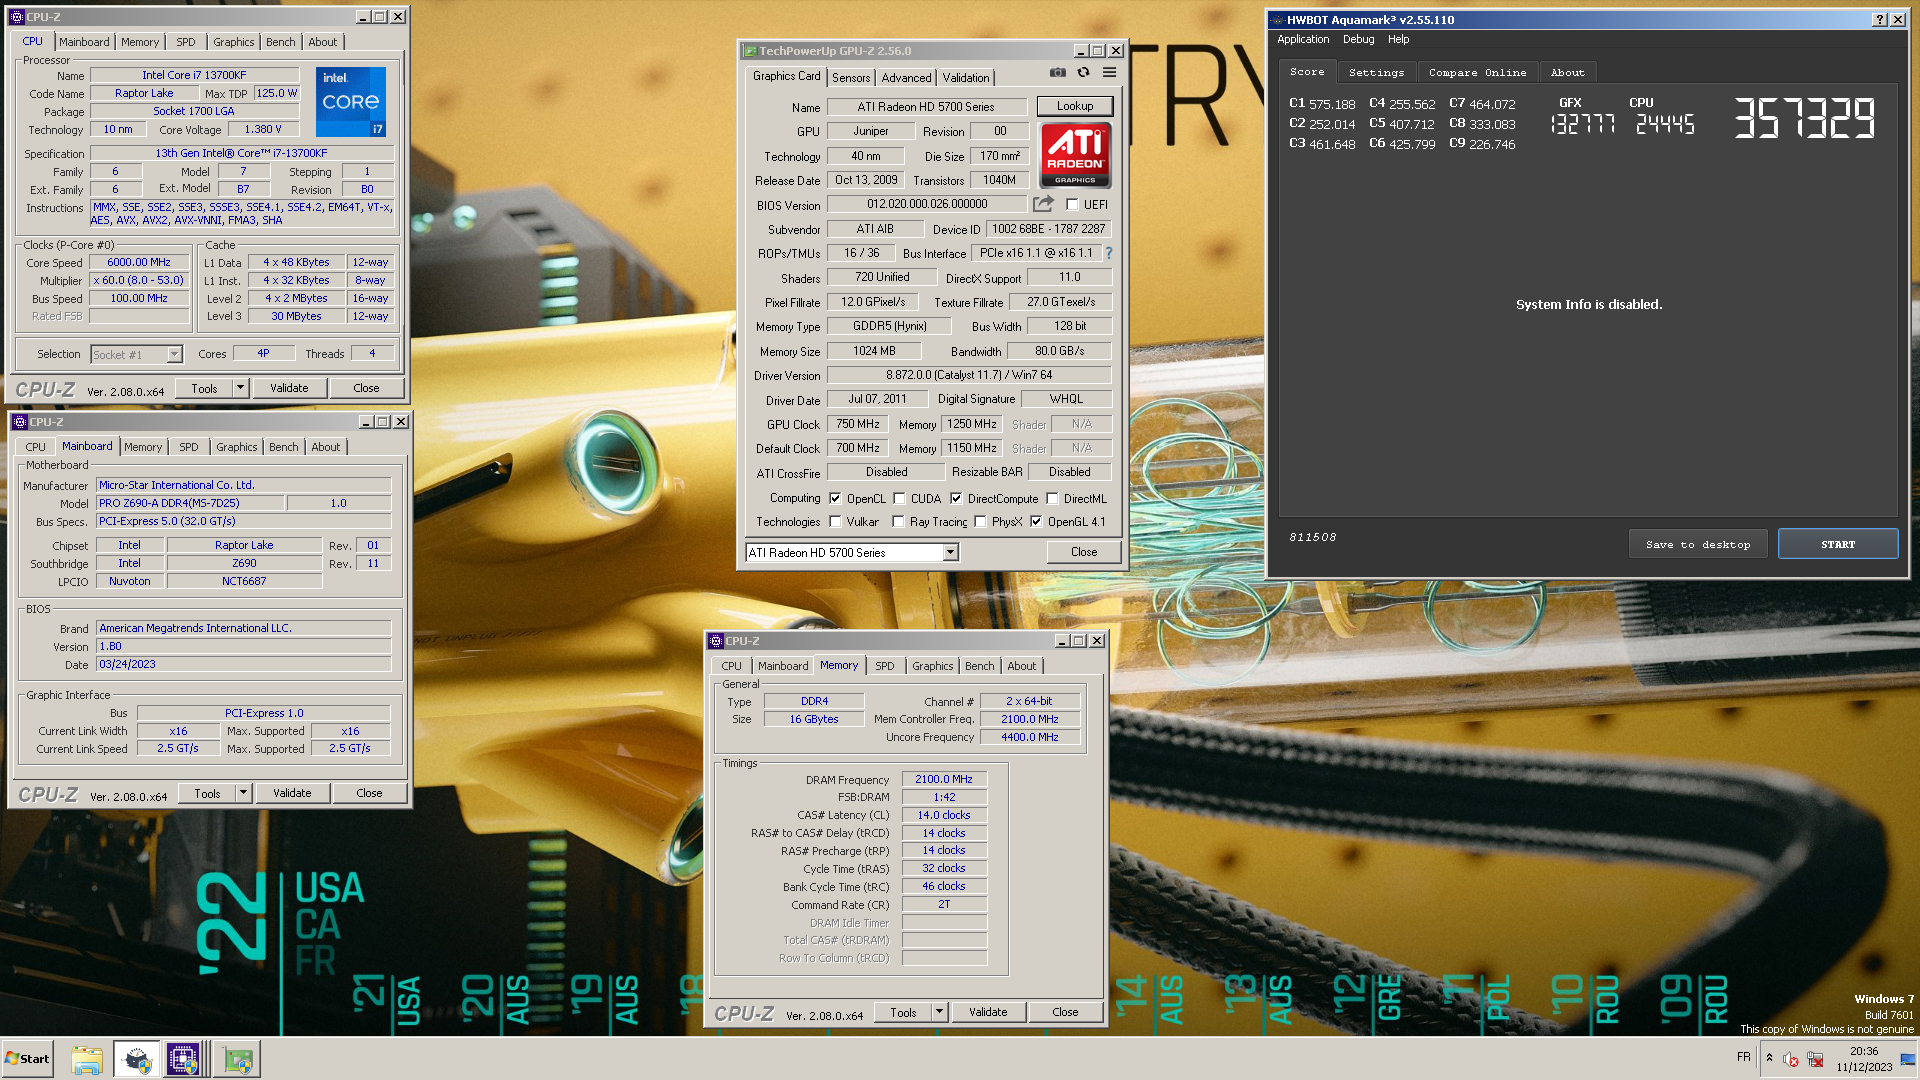The image size is (1920, 1080).
Task: Click Tools button in top CPU-Z window
Action: (x=204, y=388)
